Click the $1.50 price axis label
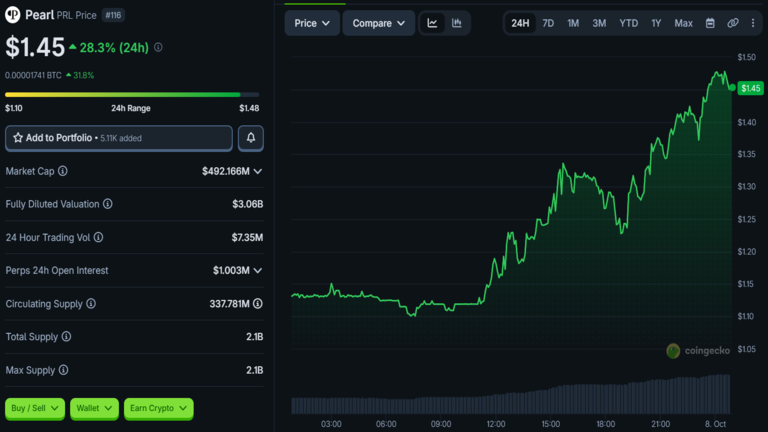Viewport: 768px width, 432px height. coord(746,57)
